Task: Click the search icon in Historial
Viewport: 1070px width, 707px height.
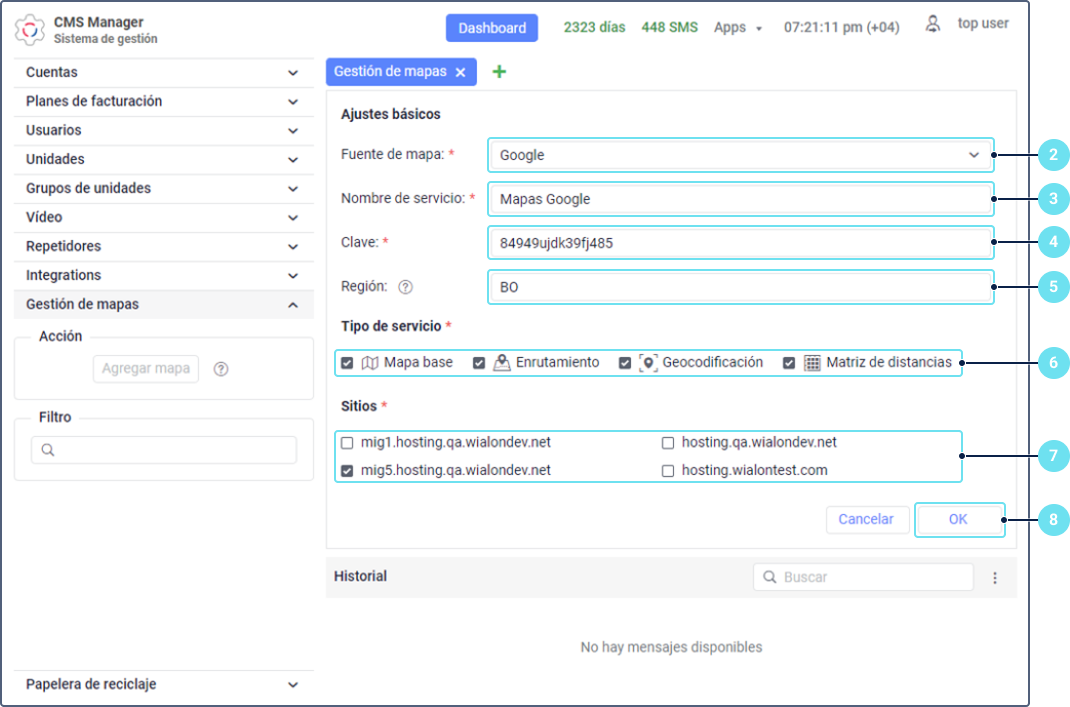Action: [x=769, y=577]
